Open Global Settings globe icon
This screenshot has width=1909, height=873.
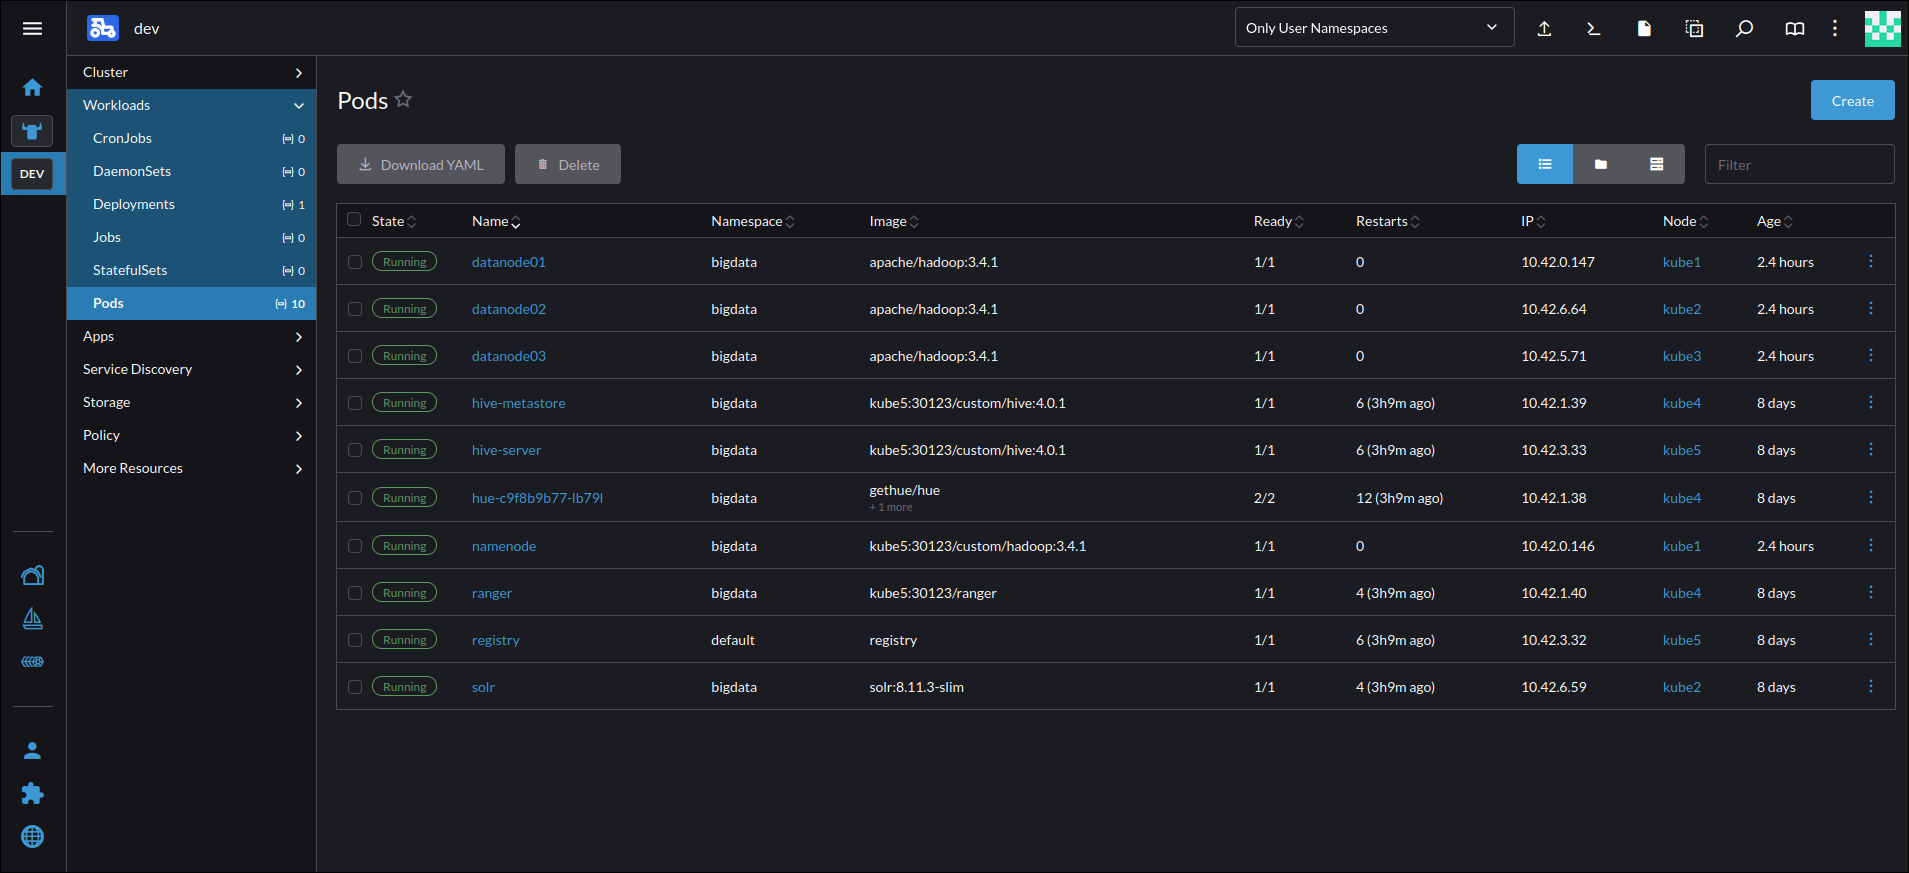click(x=32, y=836)
